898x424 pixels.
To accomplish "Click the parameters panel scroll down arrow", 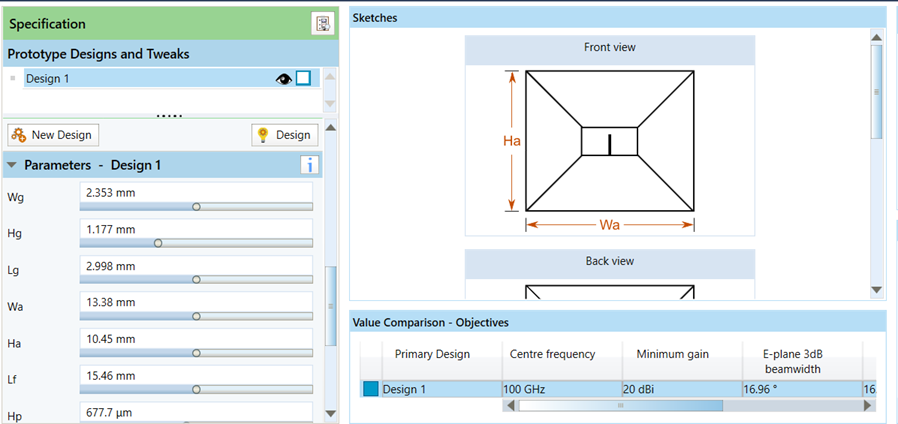I will [x=330, y=413].
